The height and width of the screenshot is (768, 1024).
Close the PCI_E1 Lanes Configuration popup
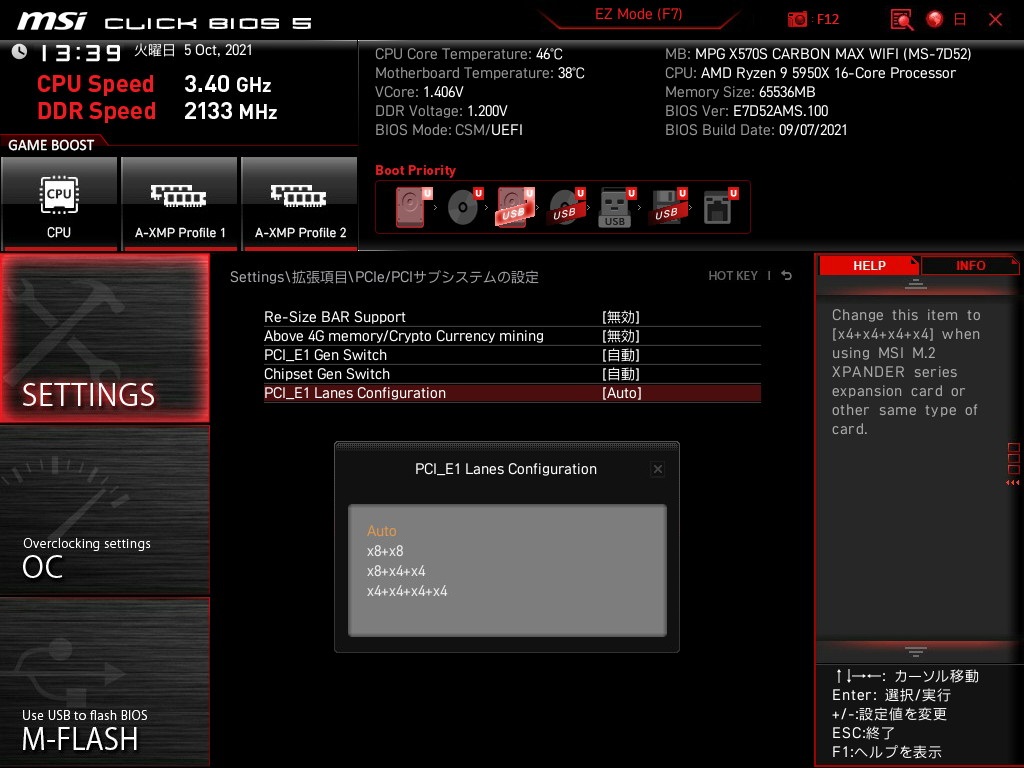[x=658, y=469]
